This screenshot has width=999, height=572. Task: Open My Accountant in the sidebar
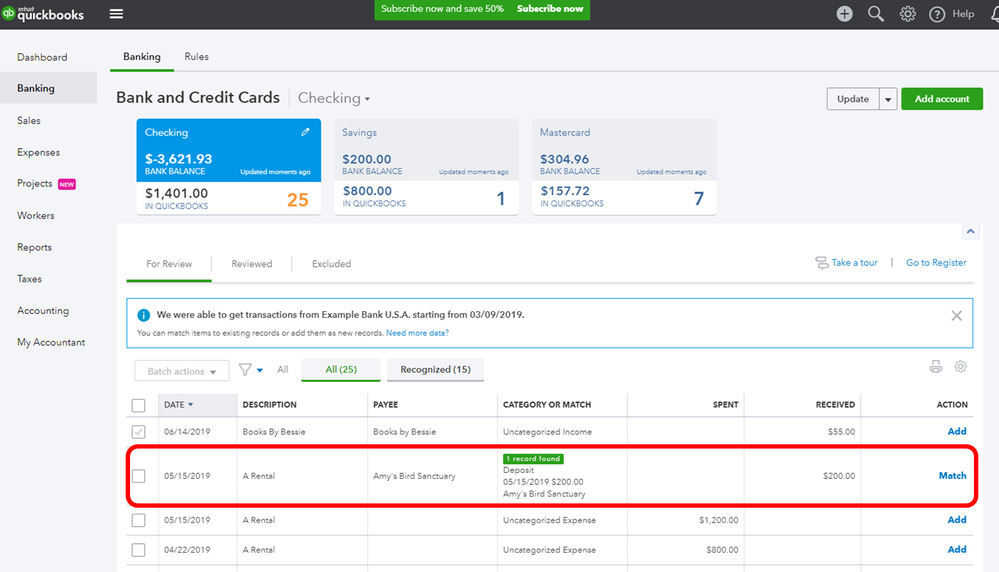click(x=51, y=342)
